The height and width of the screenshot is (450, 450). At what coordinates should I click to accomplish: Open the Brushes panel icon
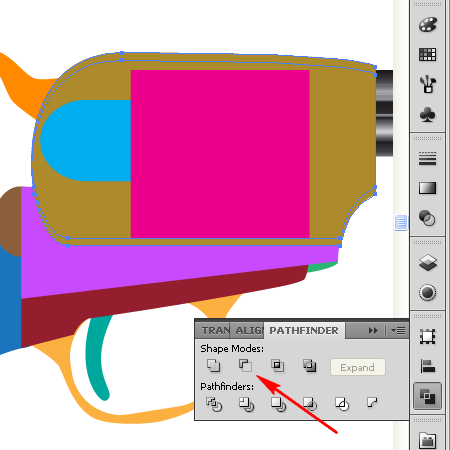click(x=428, y=84)
